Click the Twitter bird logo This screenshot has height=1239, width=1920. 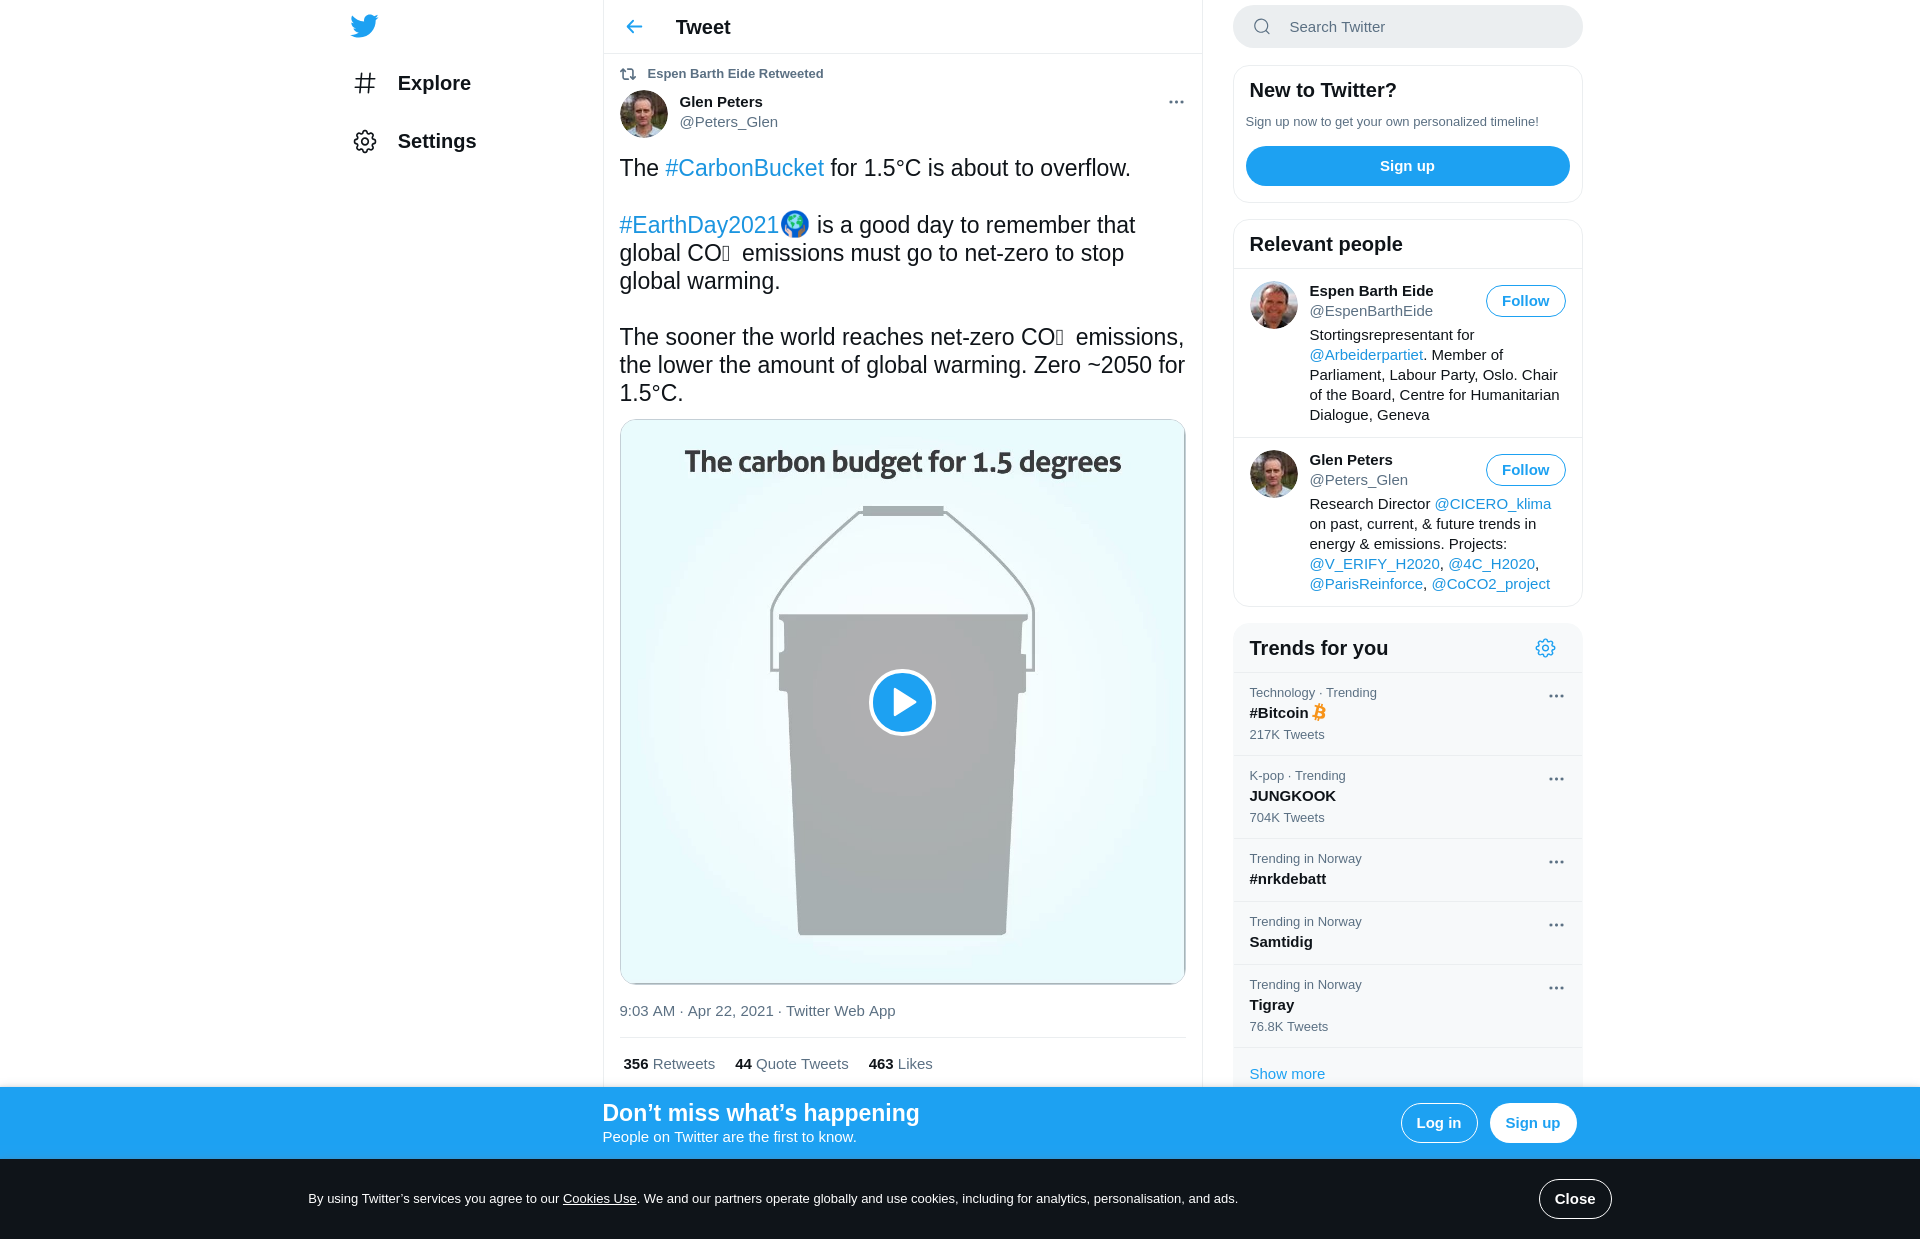pos(364,26)
